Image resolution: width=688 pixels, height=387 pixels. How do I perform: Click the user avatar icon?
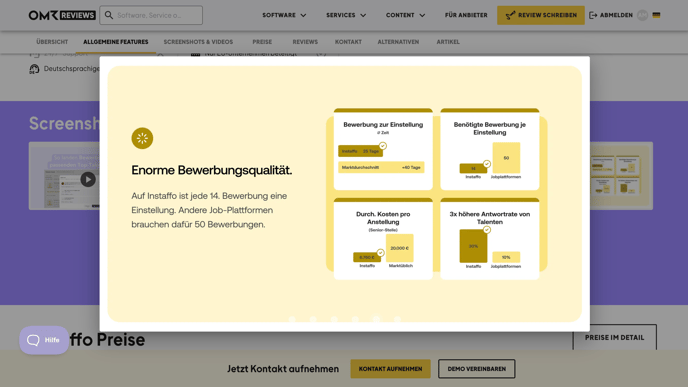[642, 15]
